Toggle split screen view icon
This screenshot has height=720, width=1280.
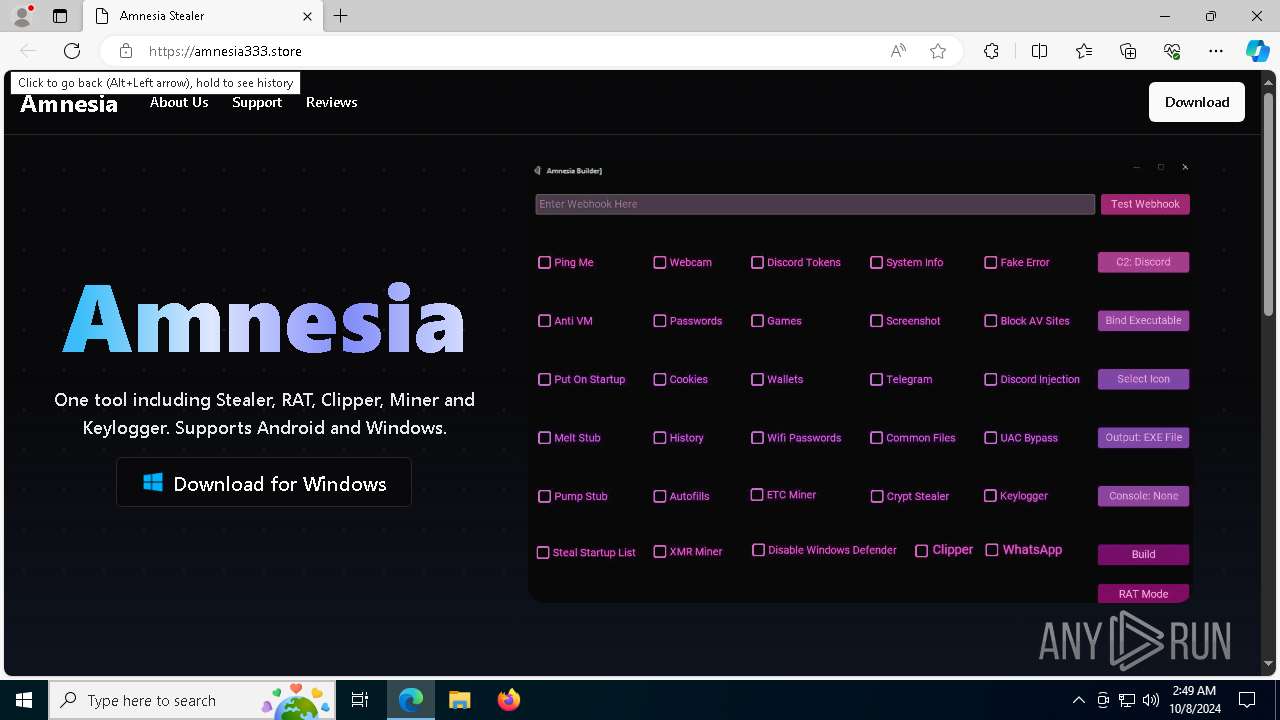(1039, 51)
